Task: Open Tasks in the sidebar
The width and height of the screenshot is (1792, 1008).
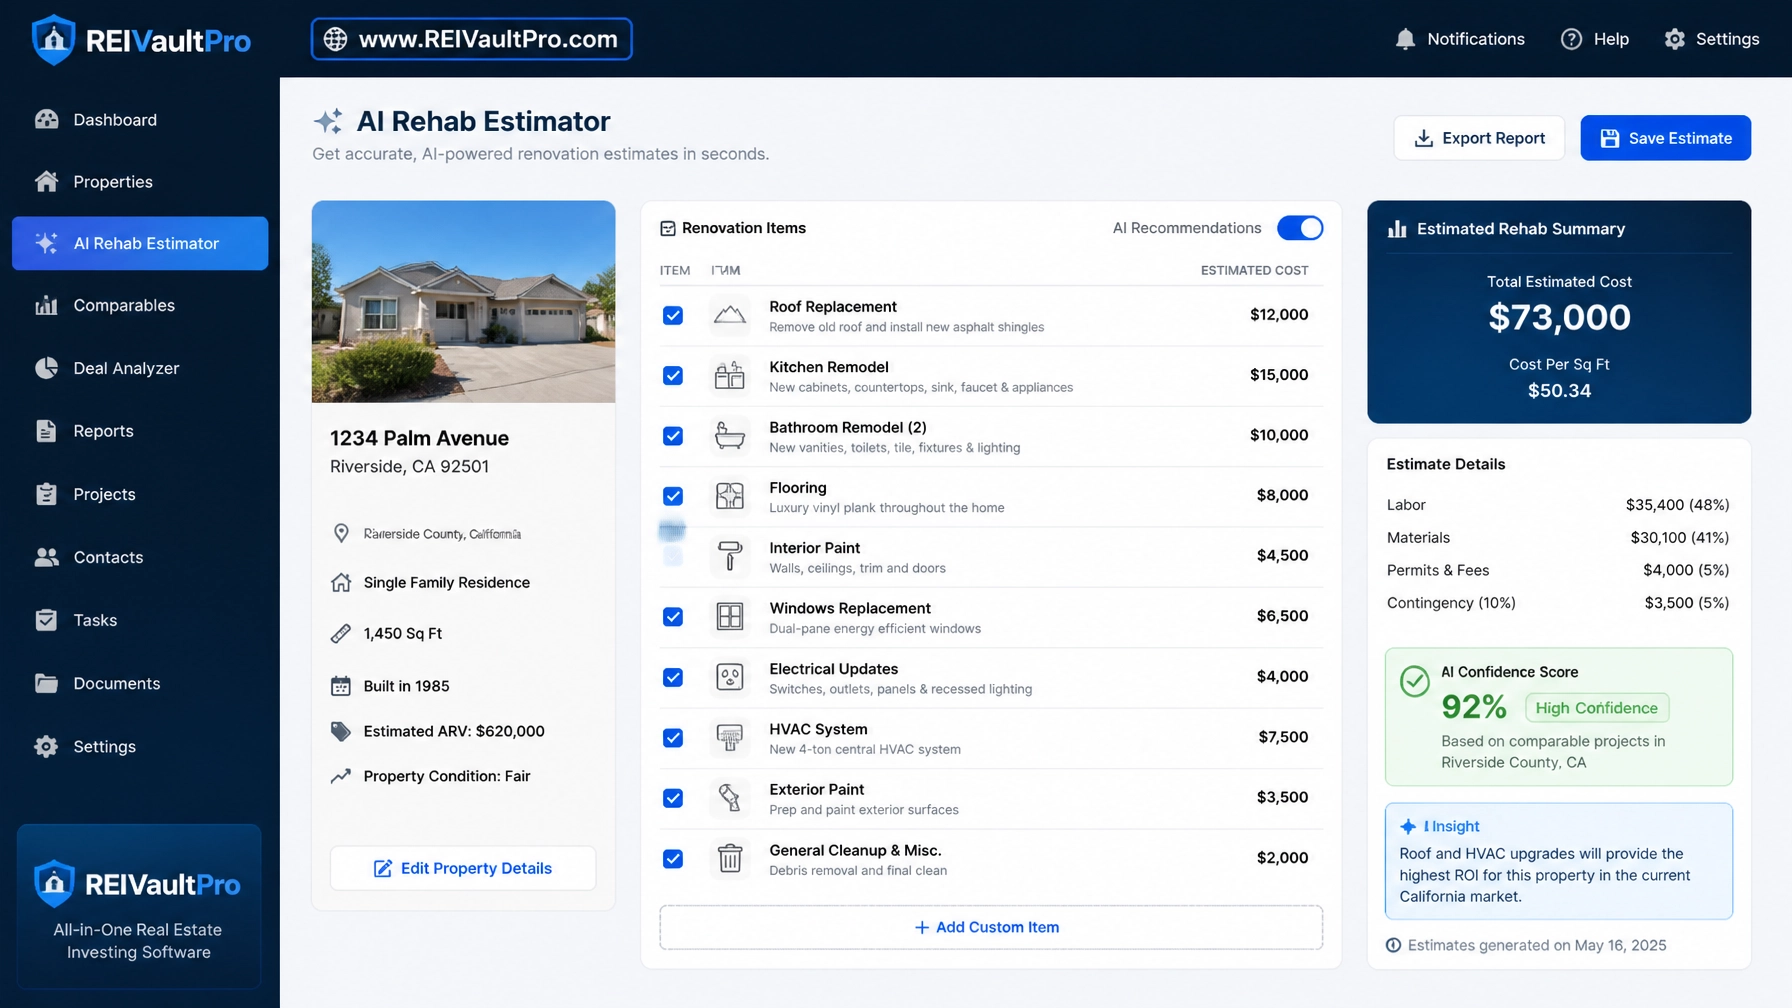Action: click(x=140, y=620)
